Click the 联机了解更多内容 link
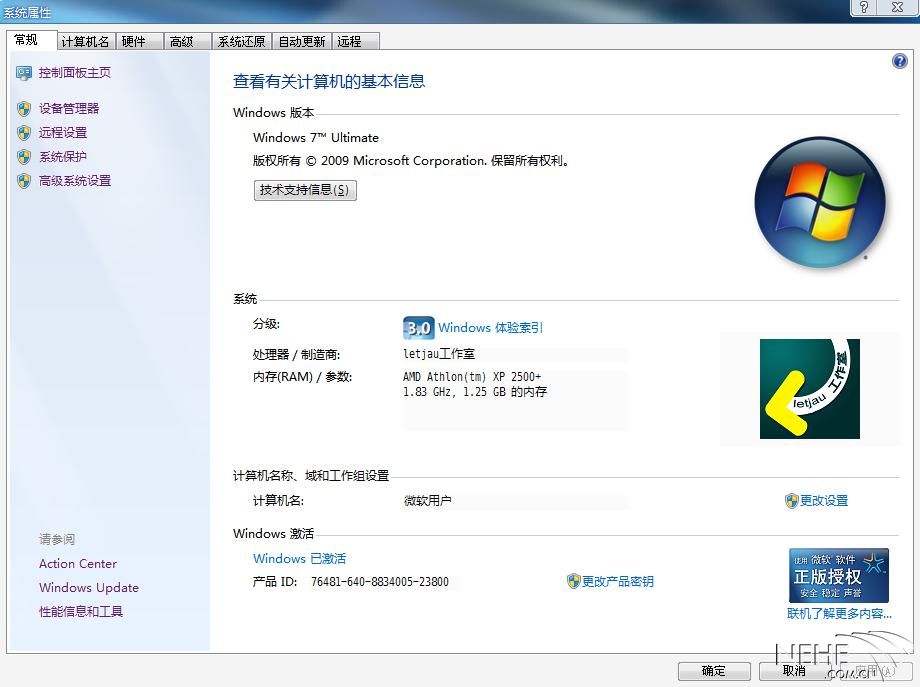This screenshot has height=687, width=920. (x=839, y=614)
